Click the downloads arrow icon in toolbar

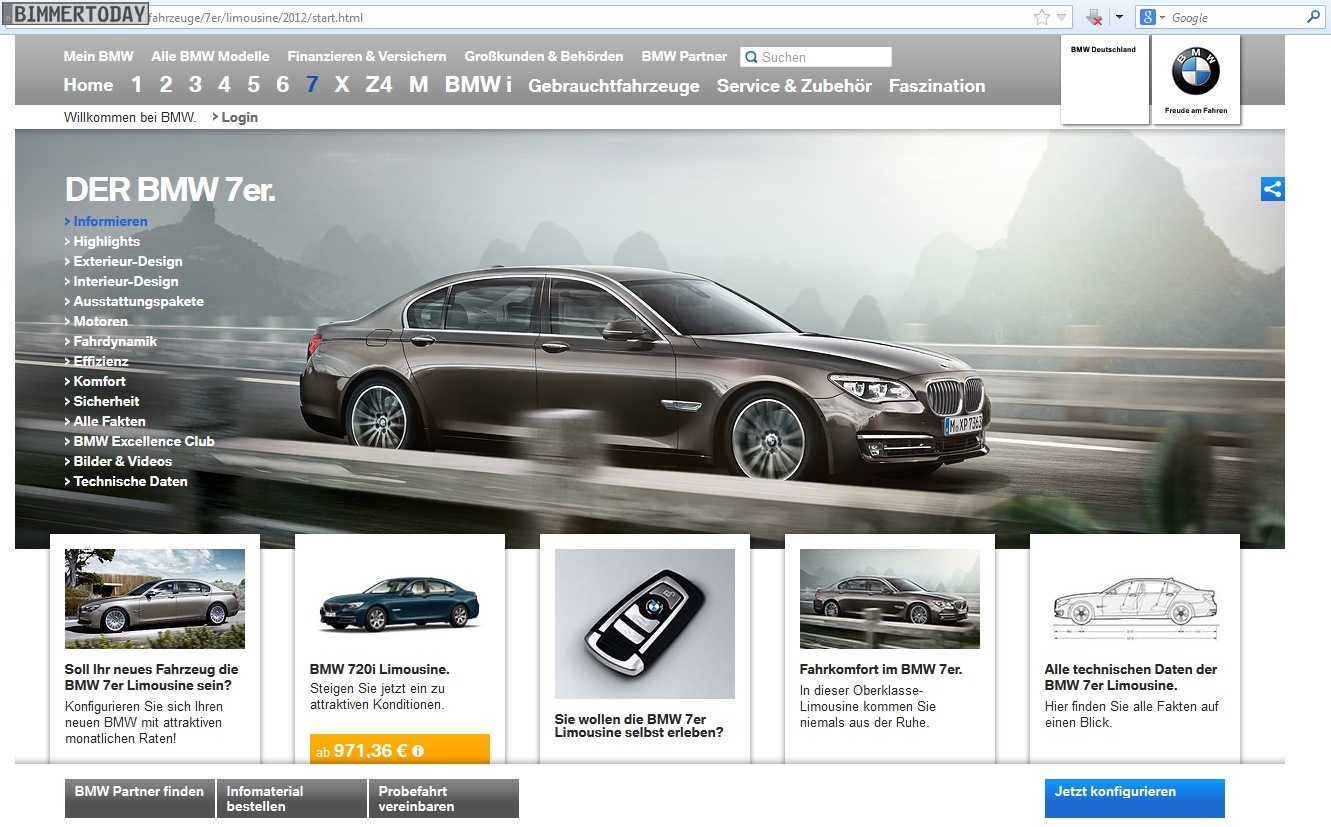tap(1094, 17)
